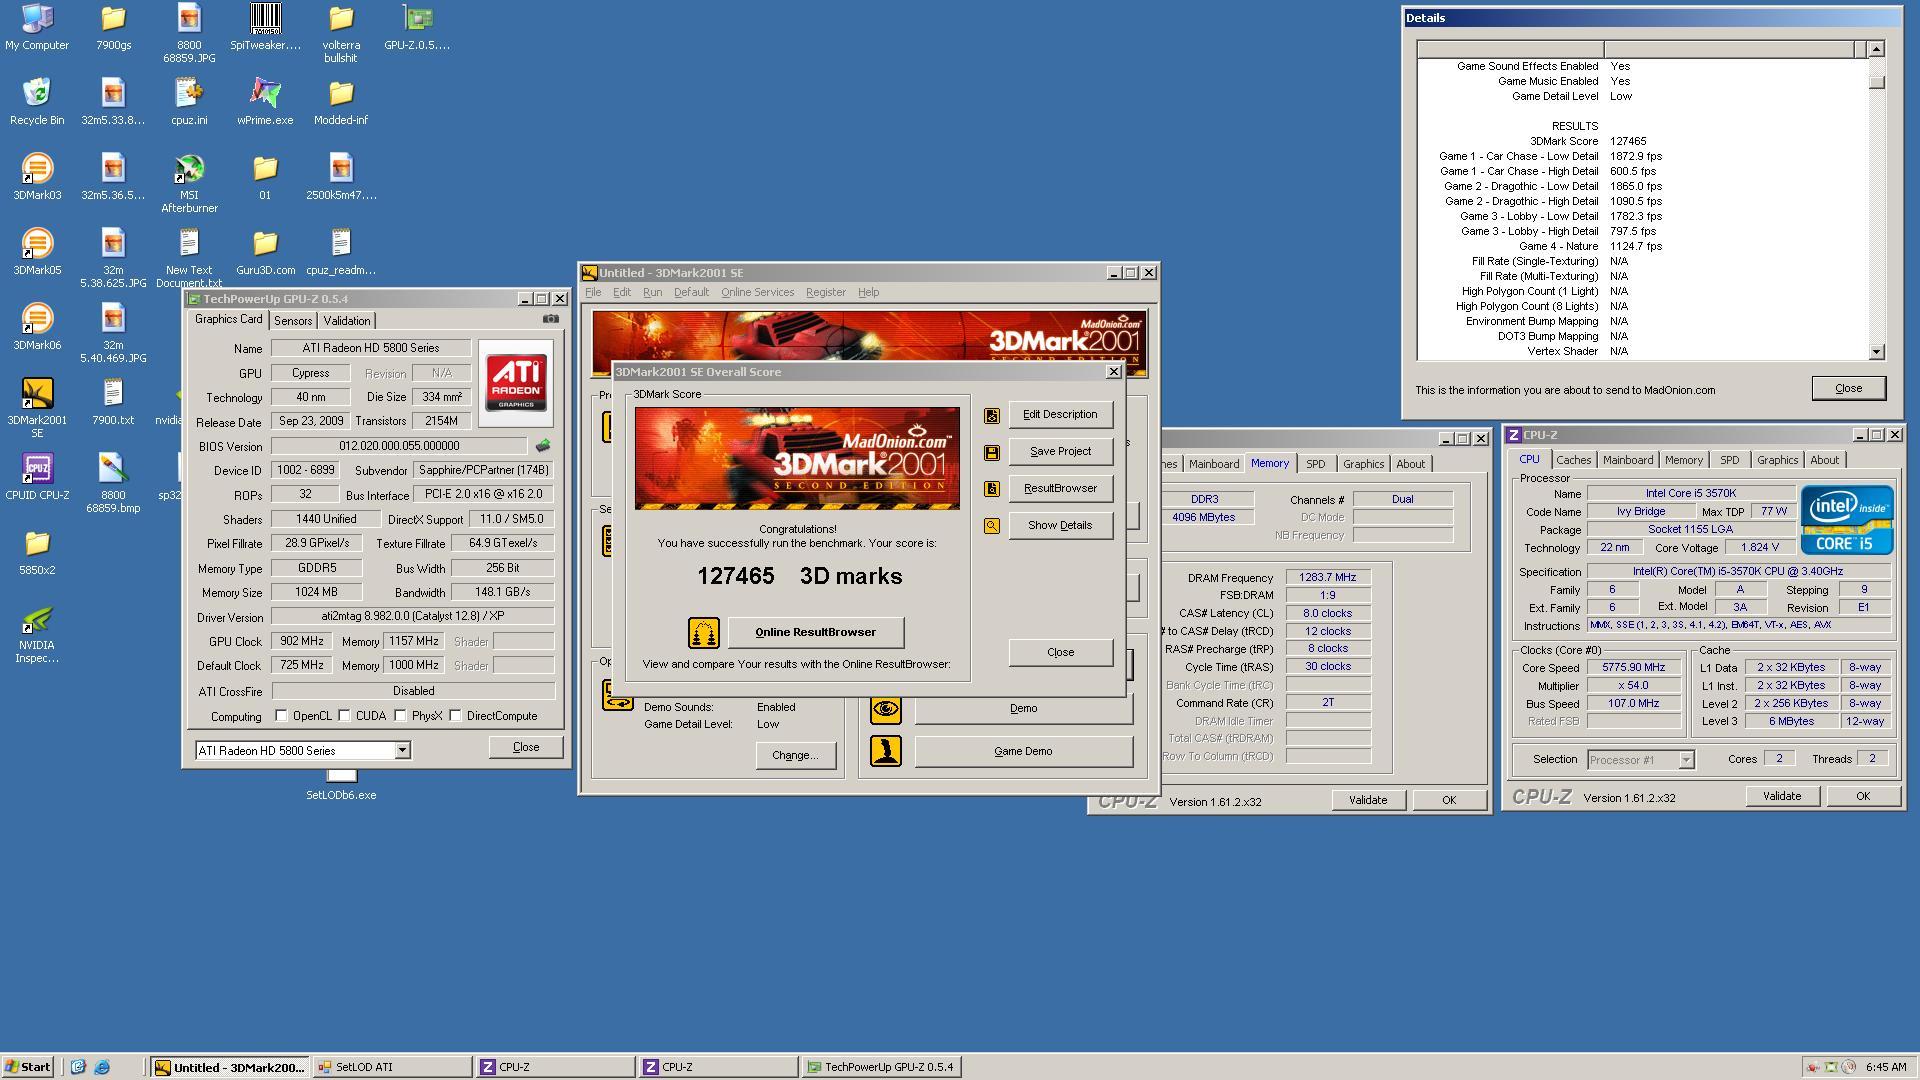
Task: Click up arrow in Details scrollbar
Action: [x=1876, y=49]
